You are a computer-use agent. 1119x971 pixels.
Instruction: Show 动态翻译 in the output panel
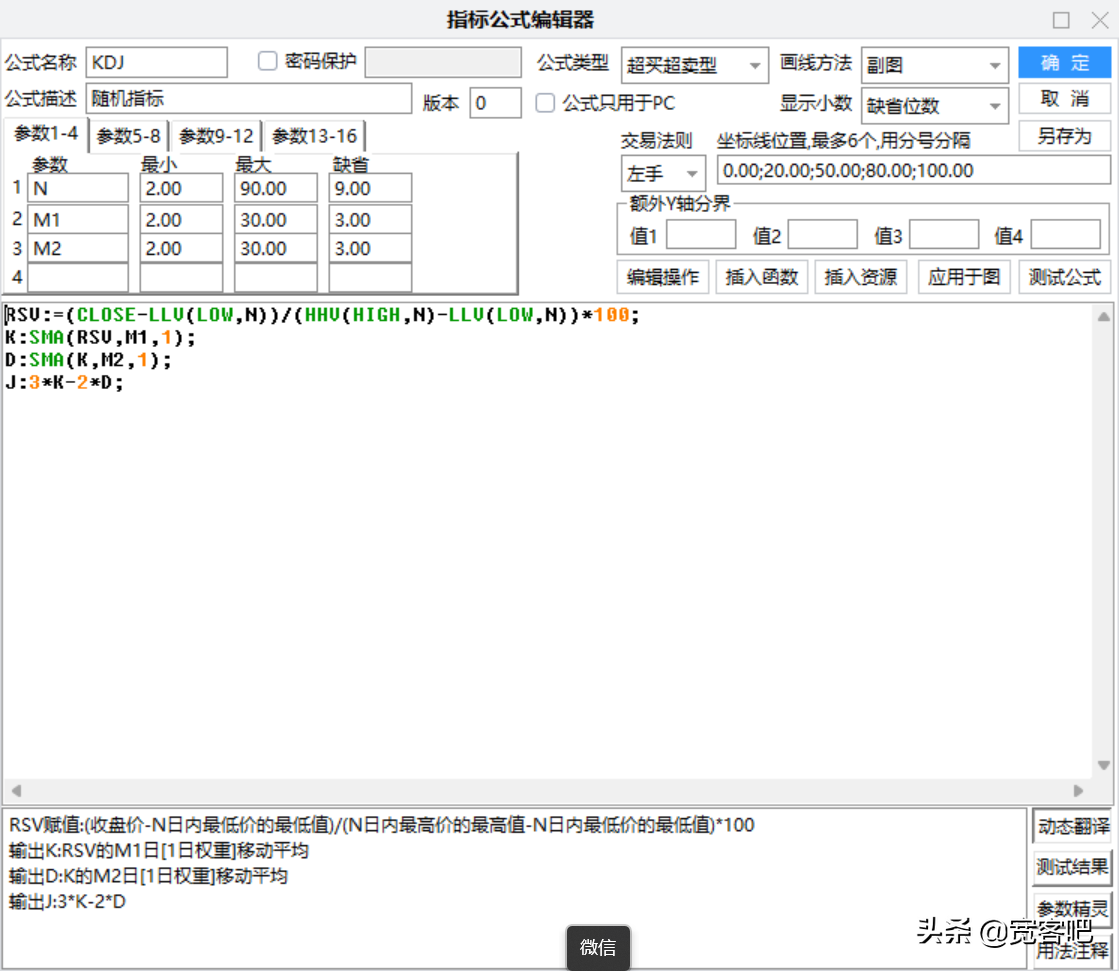tap(1072, 826)
